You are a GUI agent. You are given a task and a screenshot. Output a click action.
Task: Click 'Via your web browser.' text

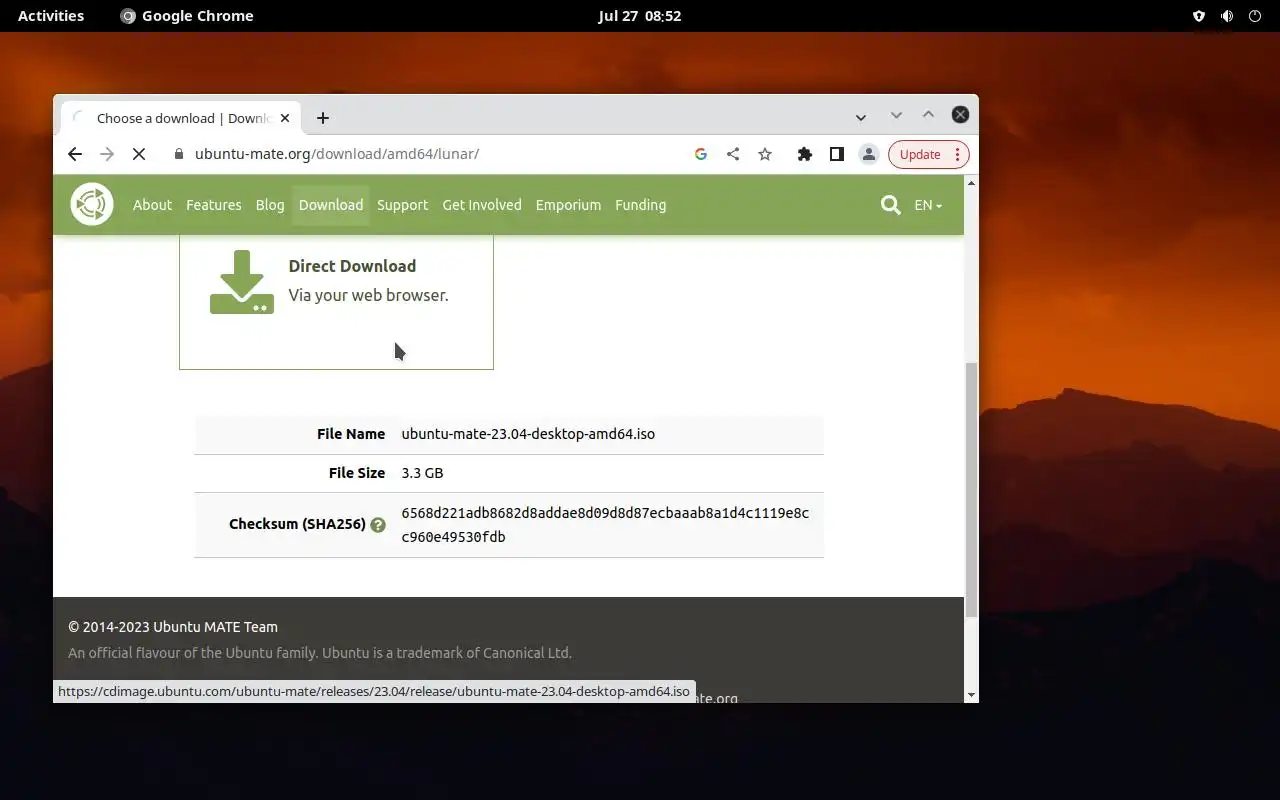(x=368, y=295)
